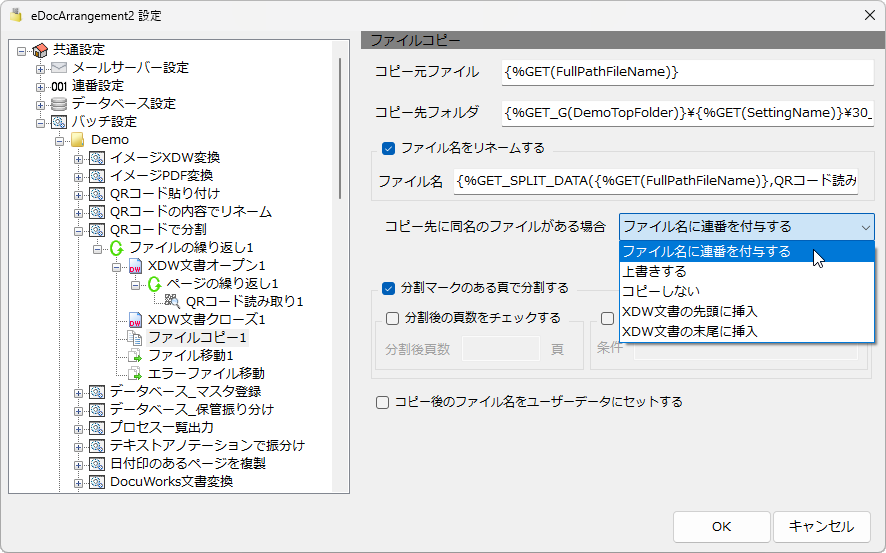Viewport: 886px width, 553px height.
Task: Click the データベース設定 database icon
Action: click(59, 104)
